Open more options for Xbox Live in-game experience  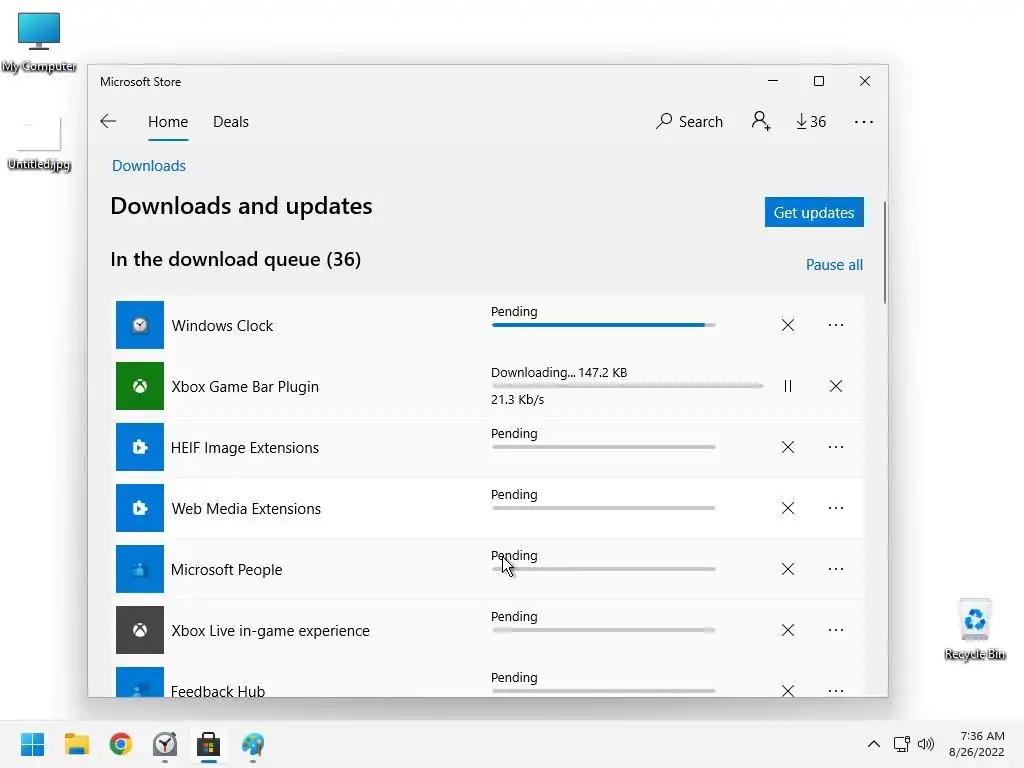click(x=835, y=630)
